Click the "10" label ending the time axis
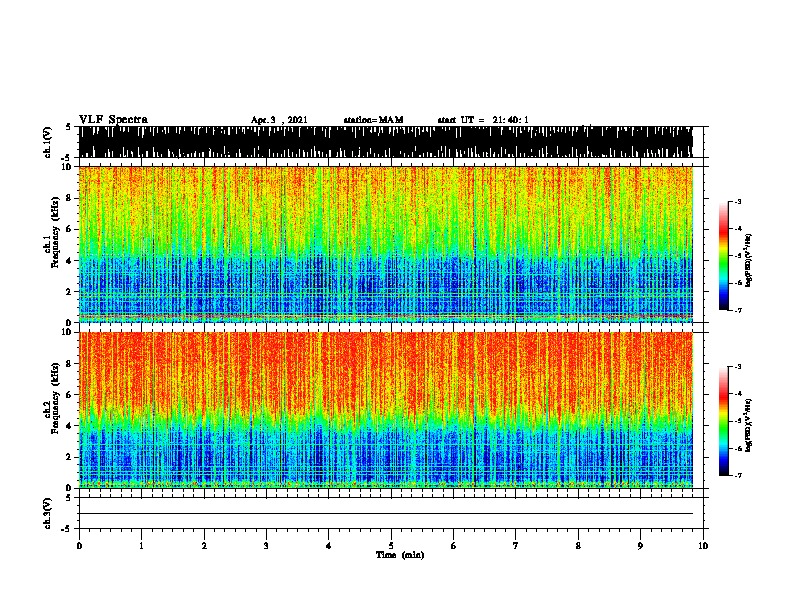 703,546
